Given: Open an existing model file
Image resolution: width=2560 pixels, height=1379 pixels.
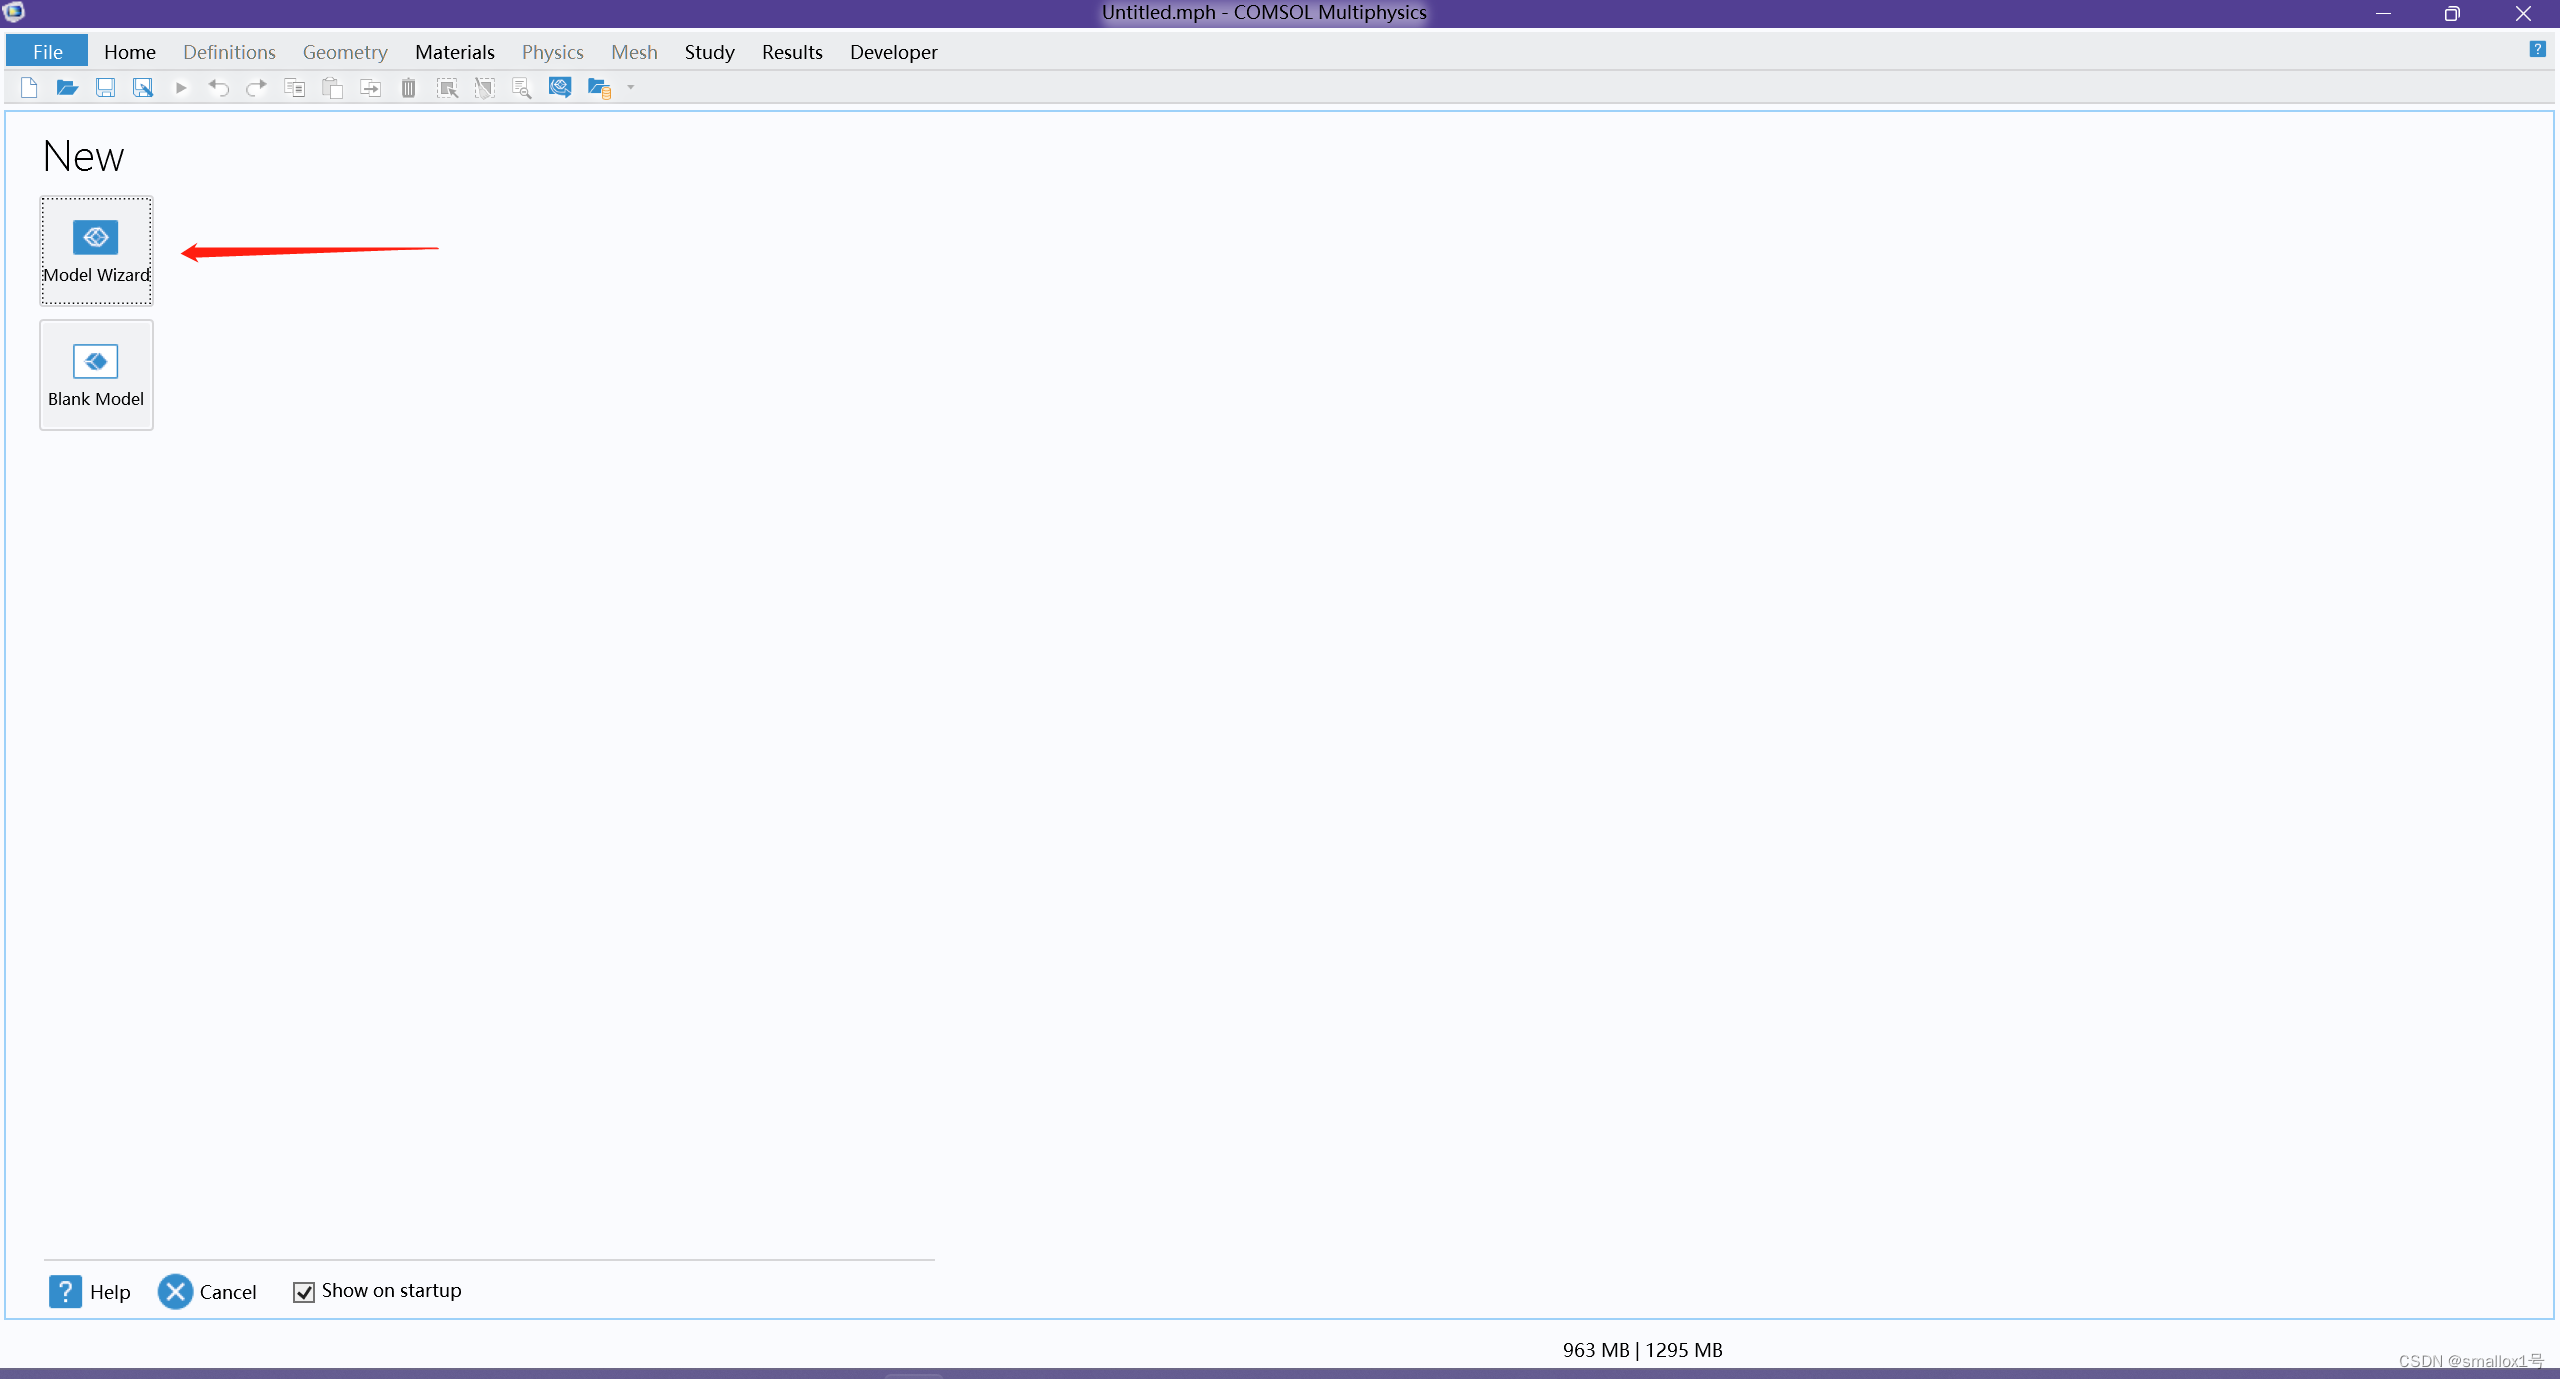Looking at the screenshot, I should pyautogui.click(x=67, y=88).
